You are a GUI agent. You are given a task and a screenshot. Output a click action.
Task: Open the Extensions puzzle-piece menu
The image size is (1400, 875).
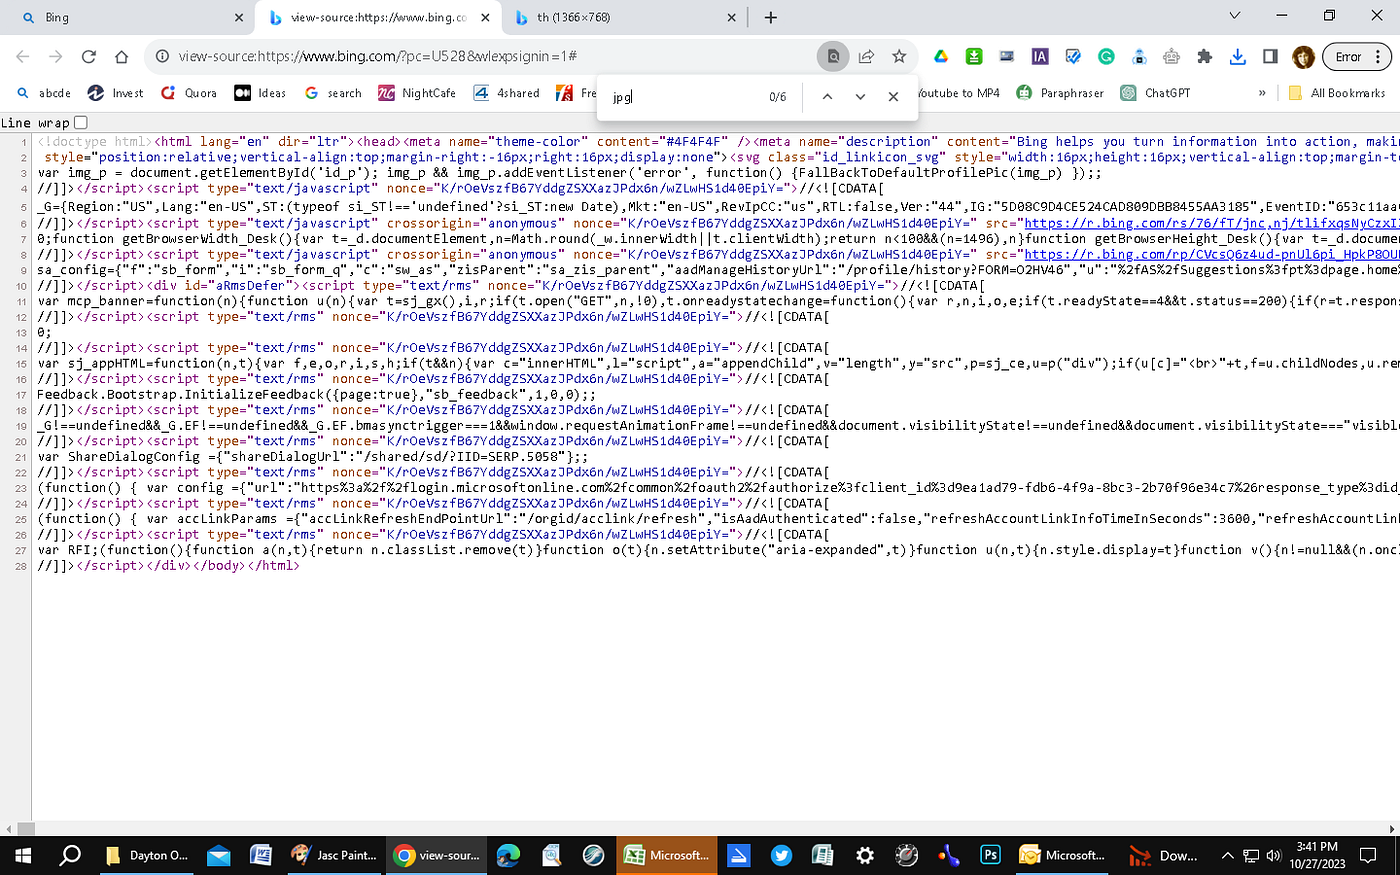tap(1205, 57)
